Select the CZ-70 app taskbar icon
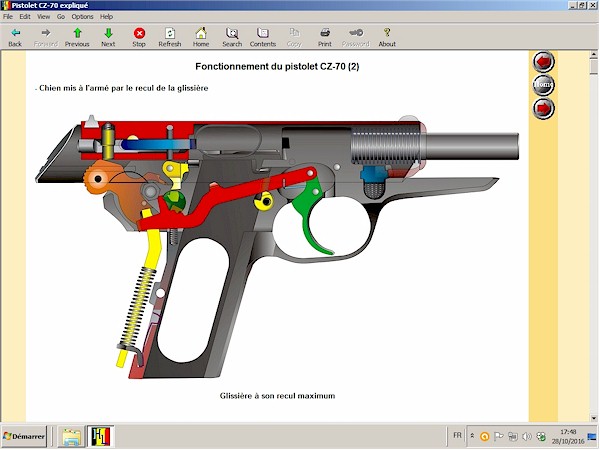Viewport: 600px width, 450px height. point(101,436)
